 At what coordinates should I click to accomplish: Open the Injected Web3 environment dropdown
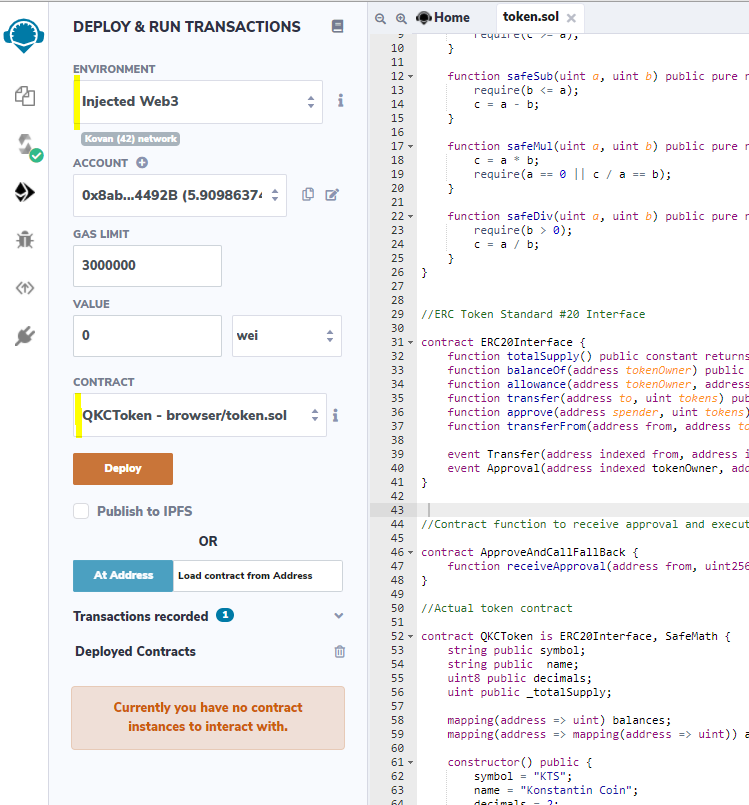pyautogui.click(x=198, y=102)
